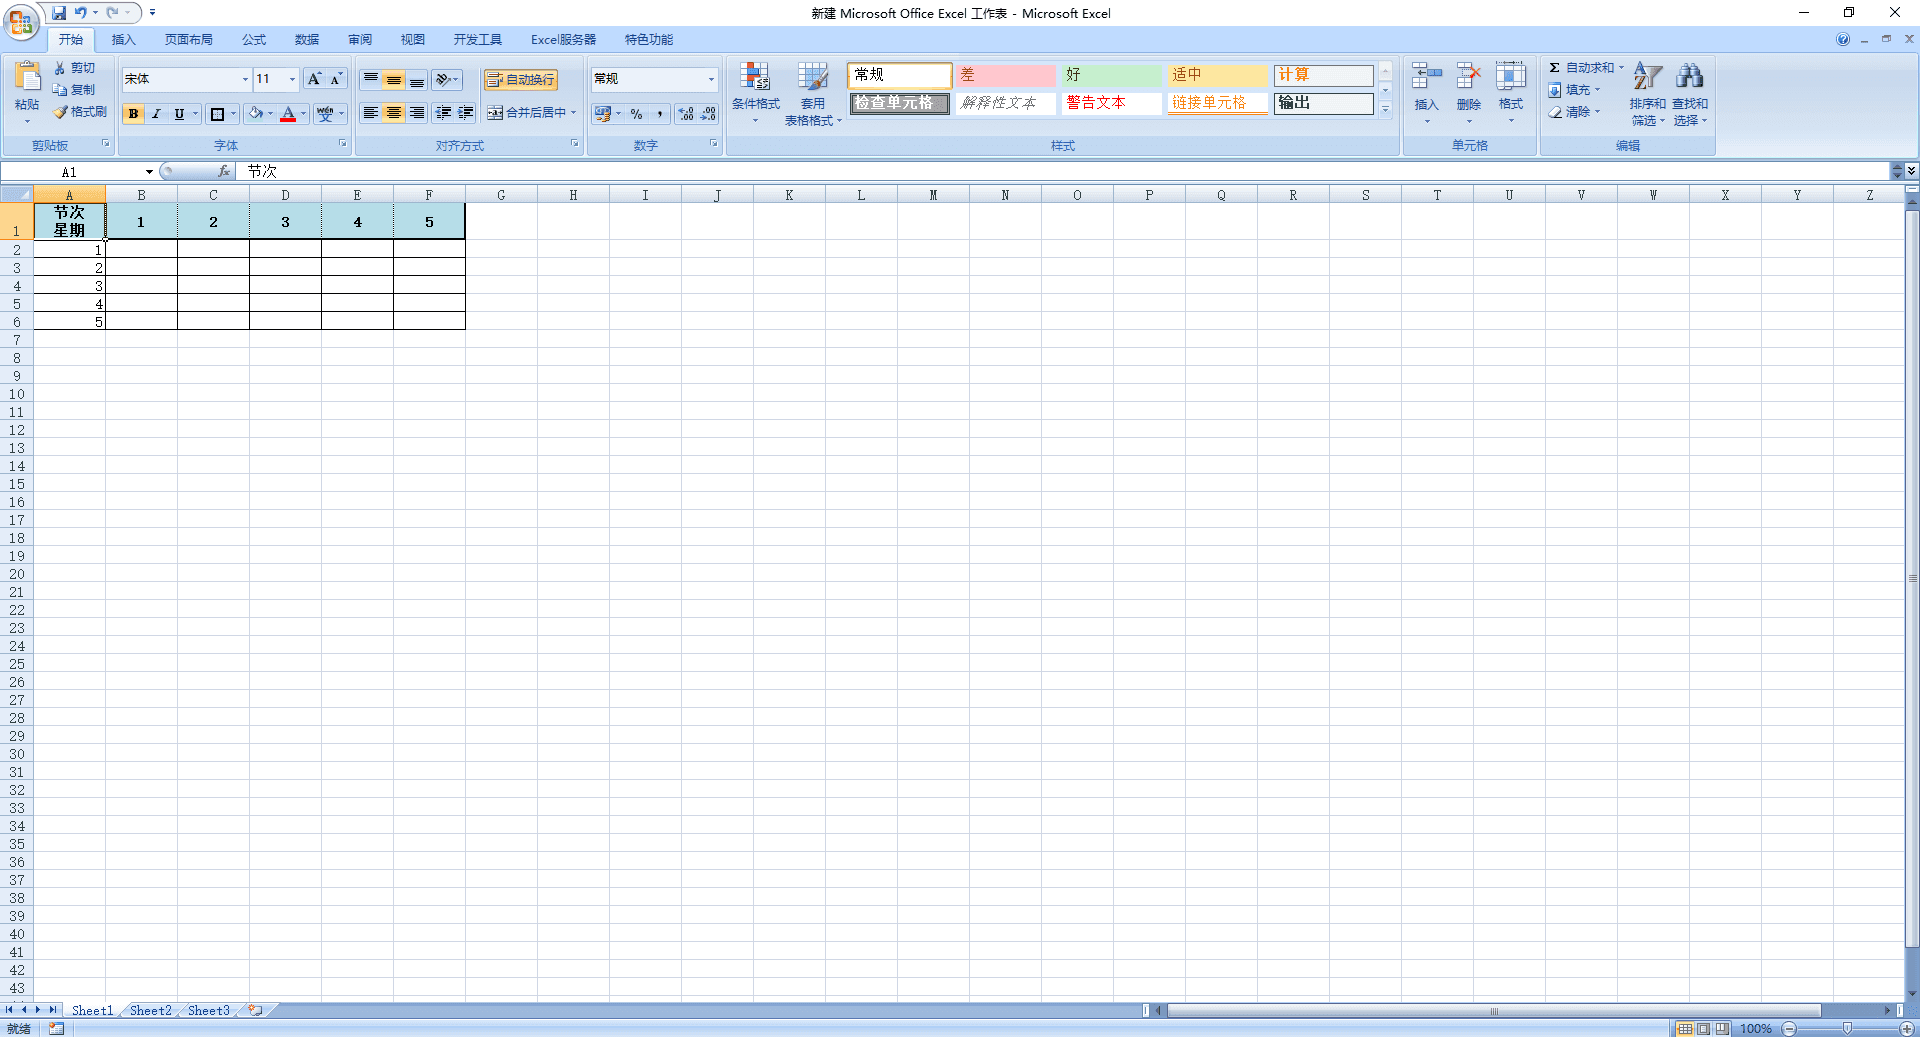Increase font size with the large A icon

click(x=314, y=79)
